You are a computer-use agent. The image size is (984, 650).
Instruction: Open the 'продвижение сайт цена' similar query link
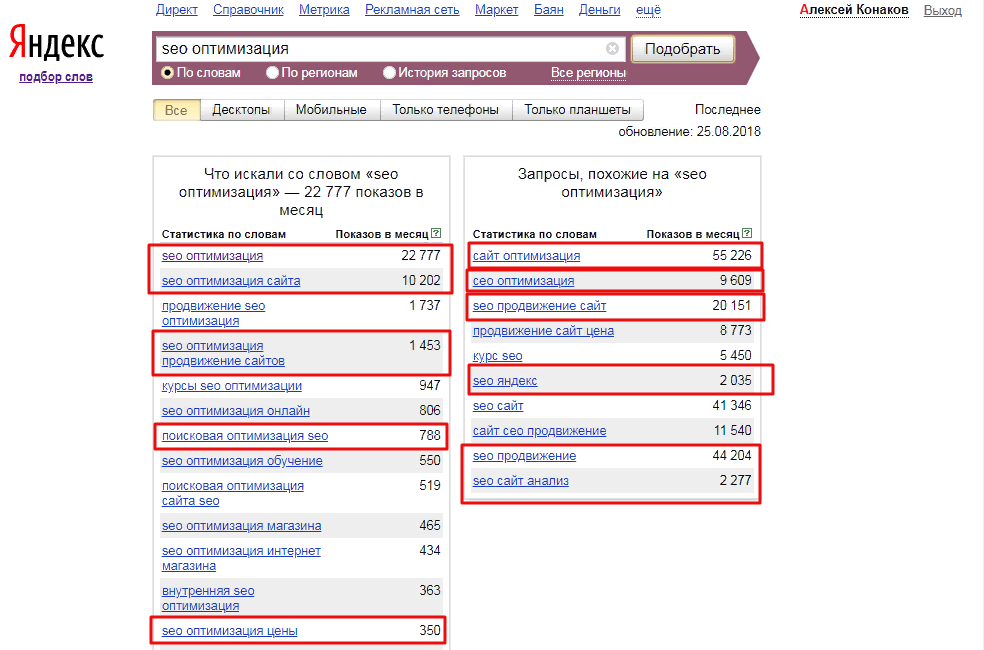tap(543, 331)
